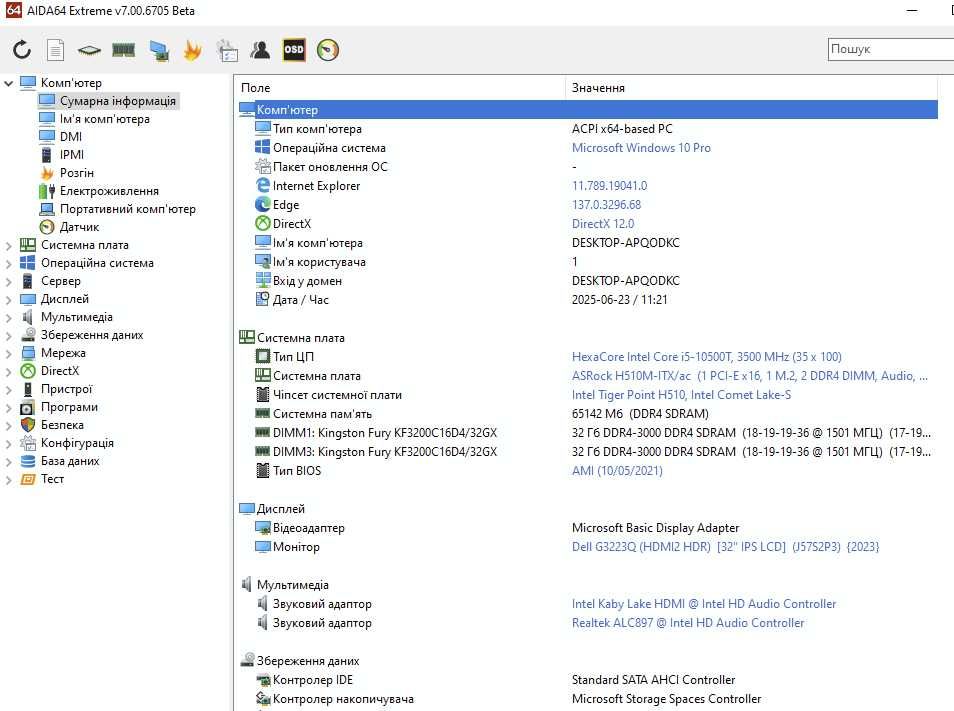This screenshot has height=711, width=954.
Task: Click the Refresh toolbar icon
Action: 22,50
